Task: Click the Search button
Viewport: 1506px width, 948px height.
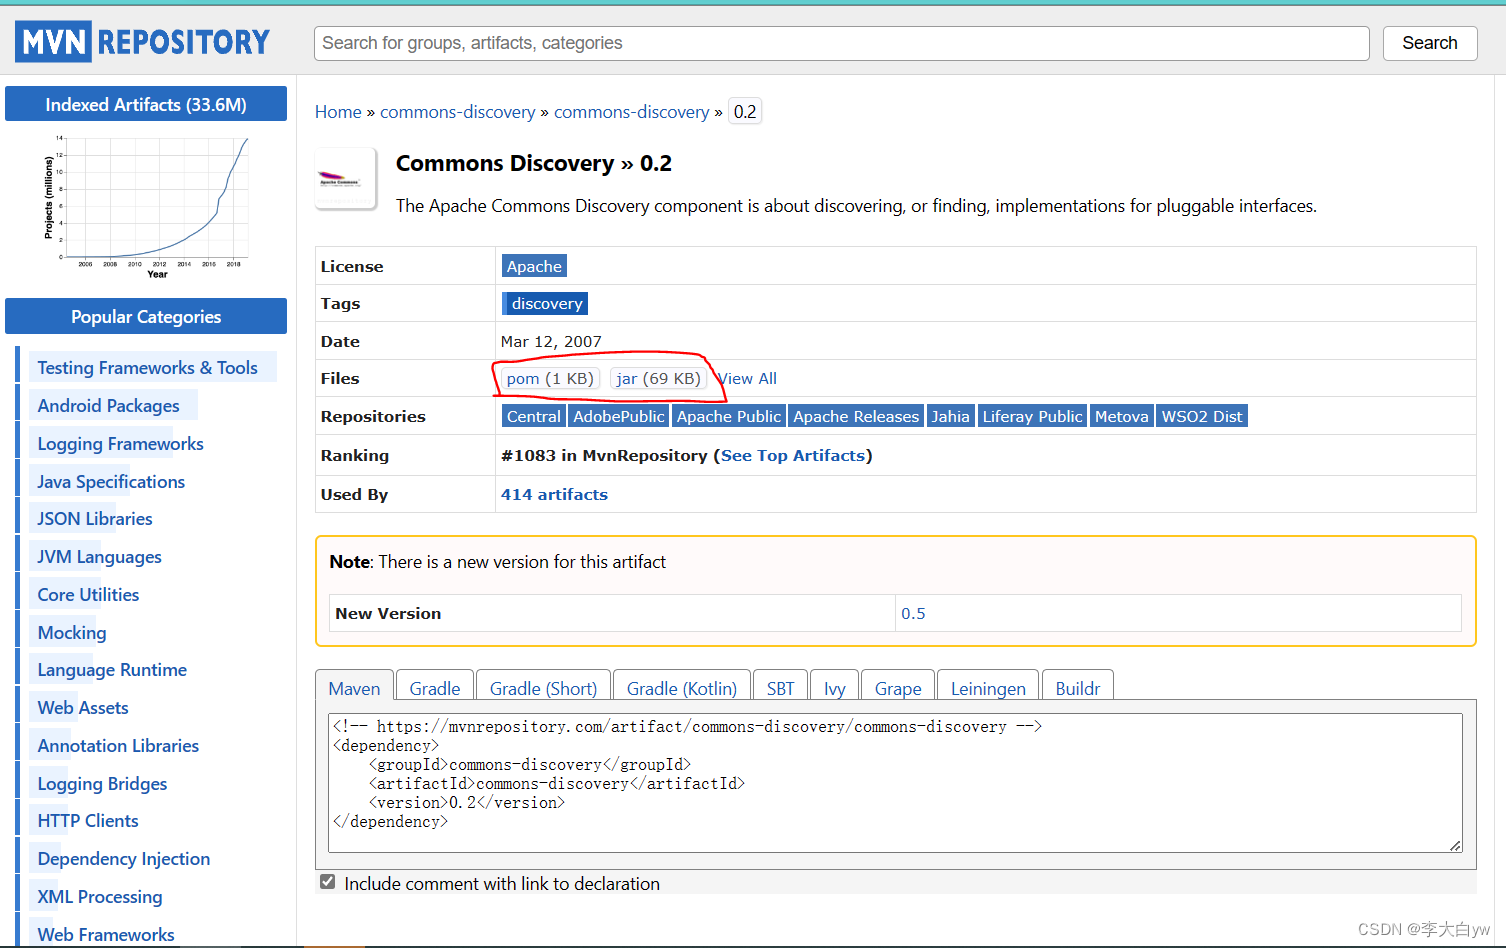Action: coord(1429,43)
